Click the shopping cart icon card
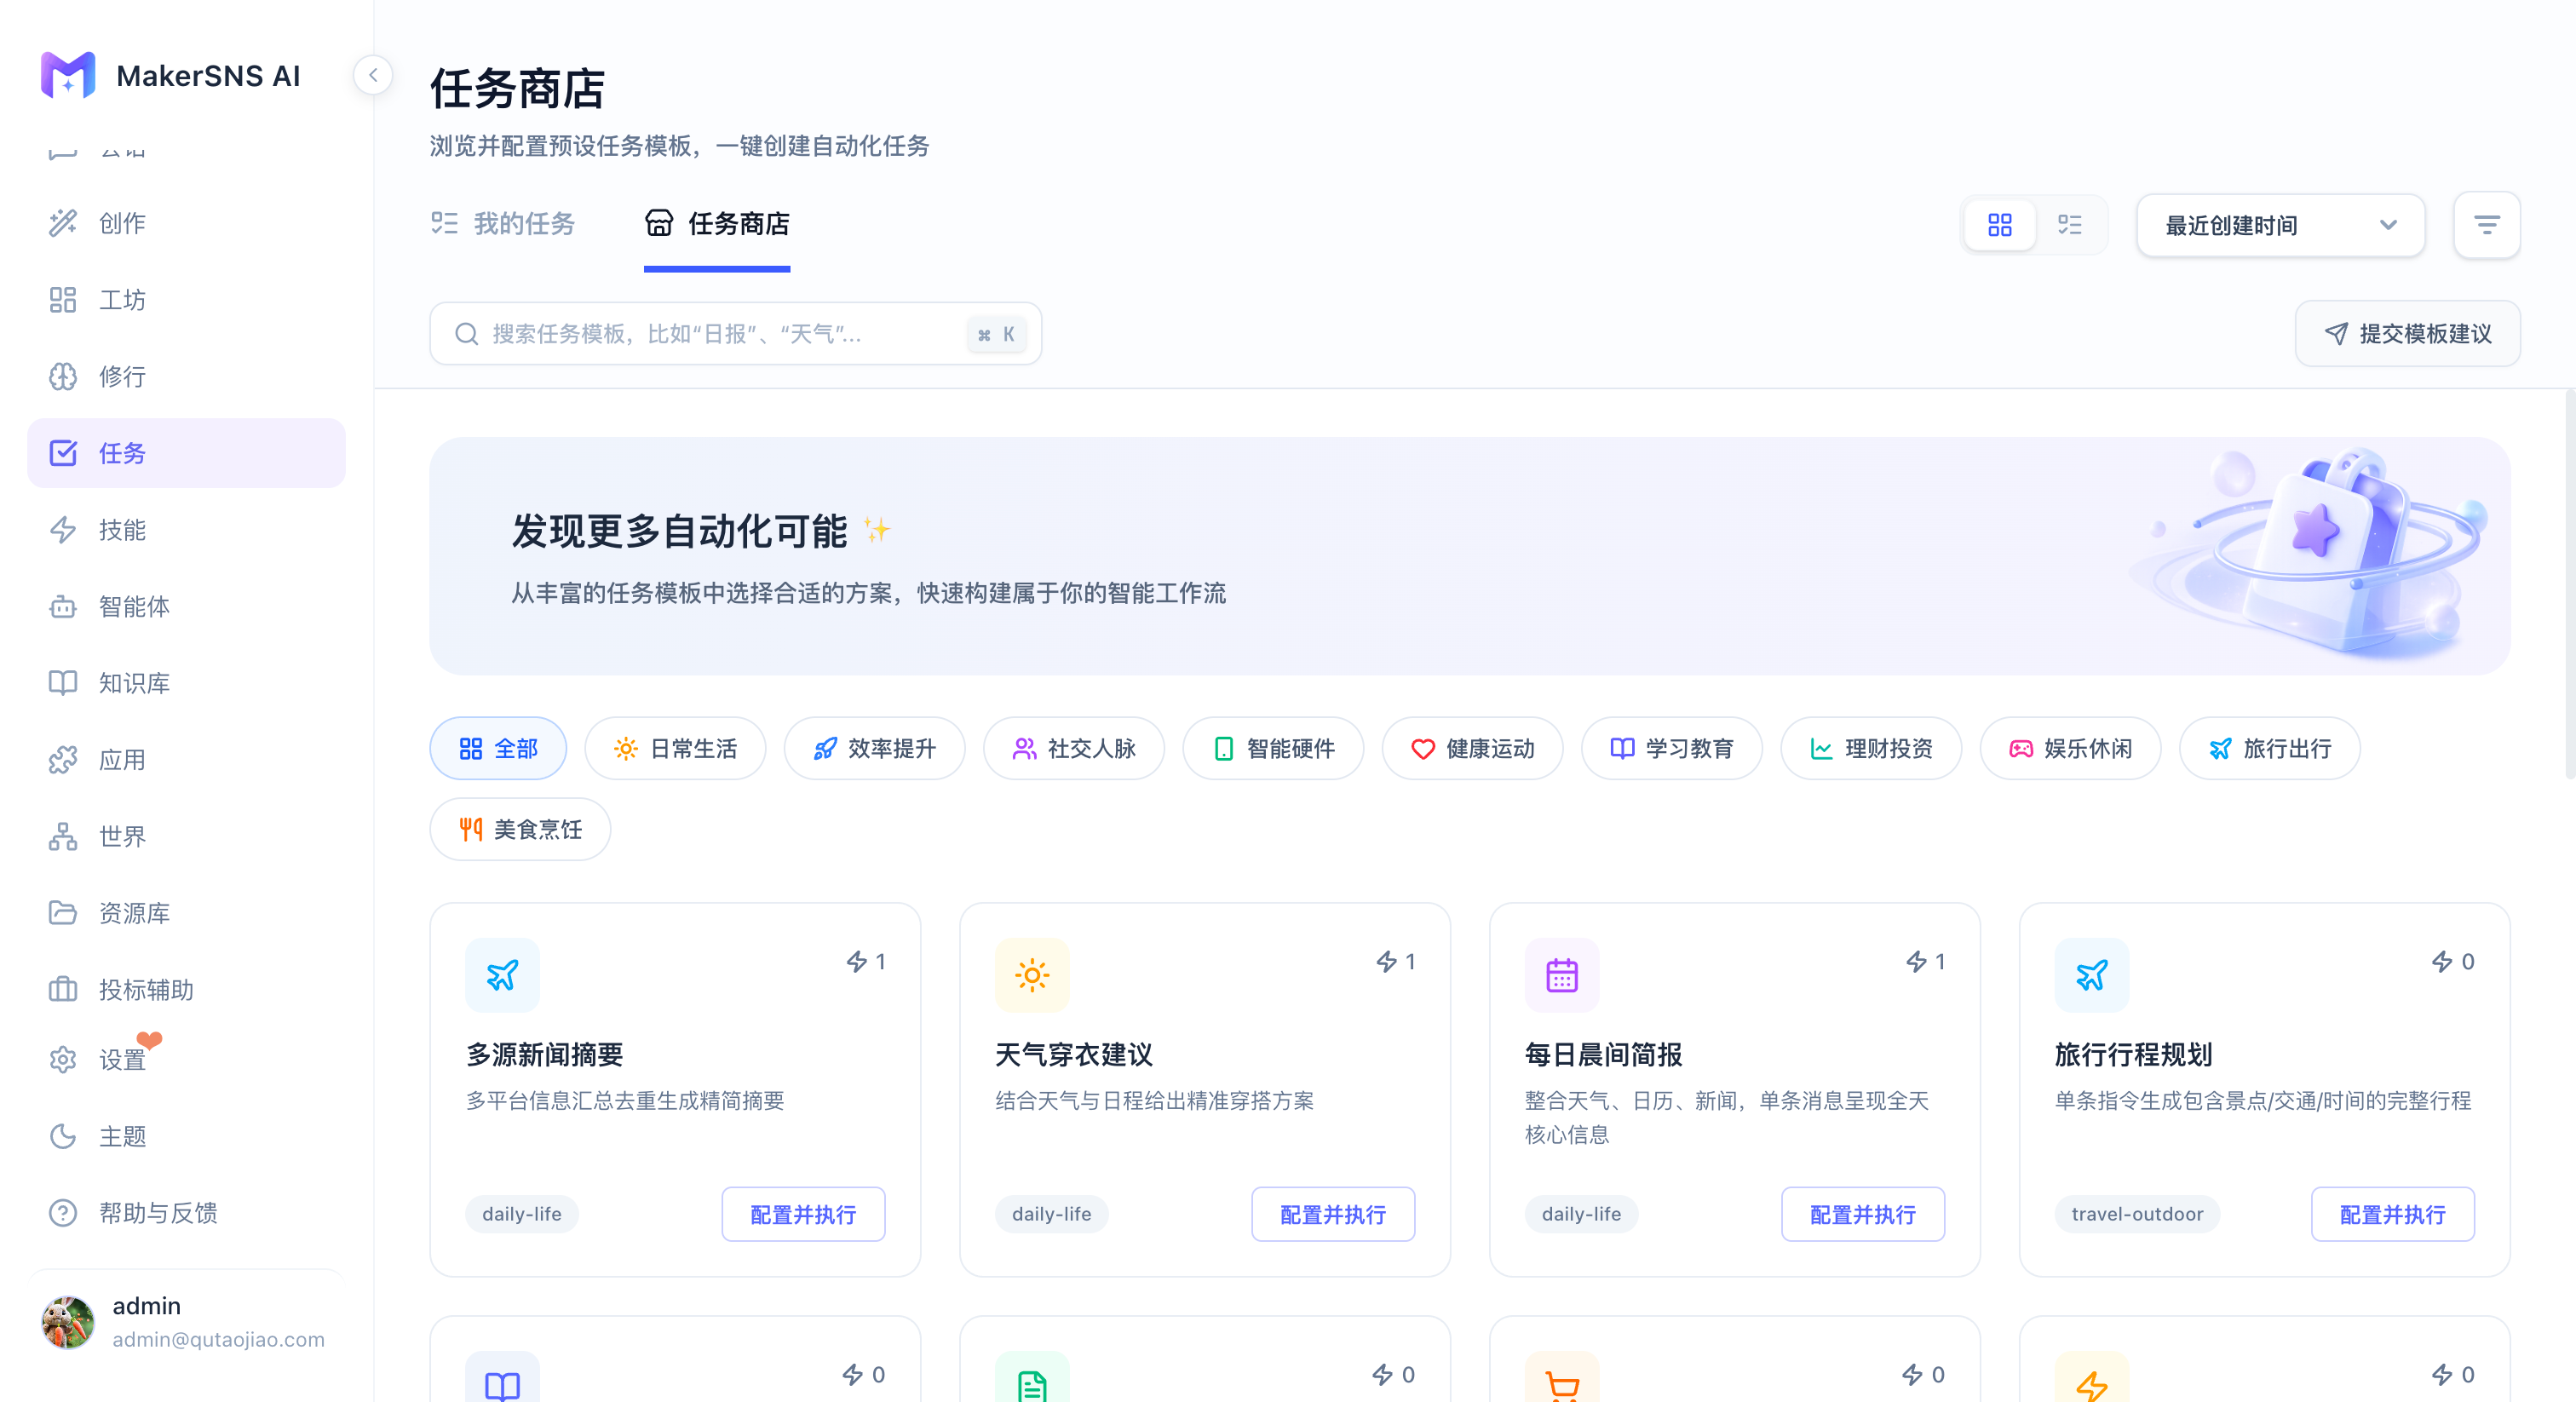Image resolution: width=2576 pixels, height=1402 pixels. coord(1735,1360)
